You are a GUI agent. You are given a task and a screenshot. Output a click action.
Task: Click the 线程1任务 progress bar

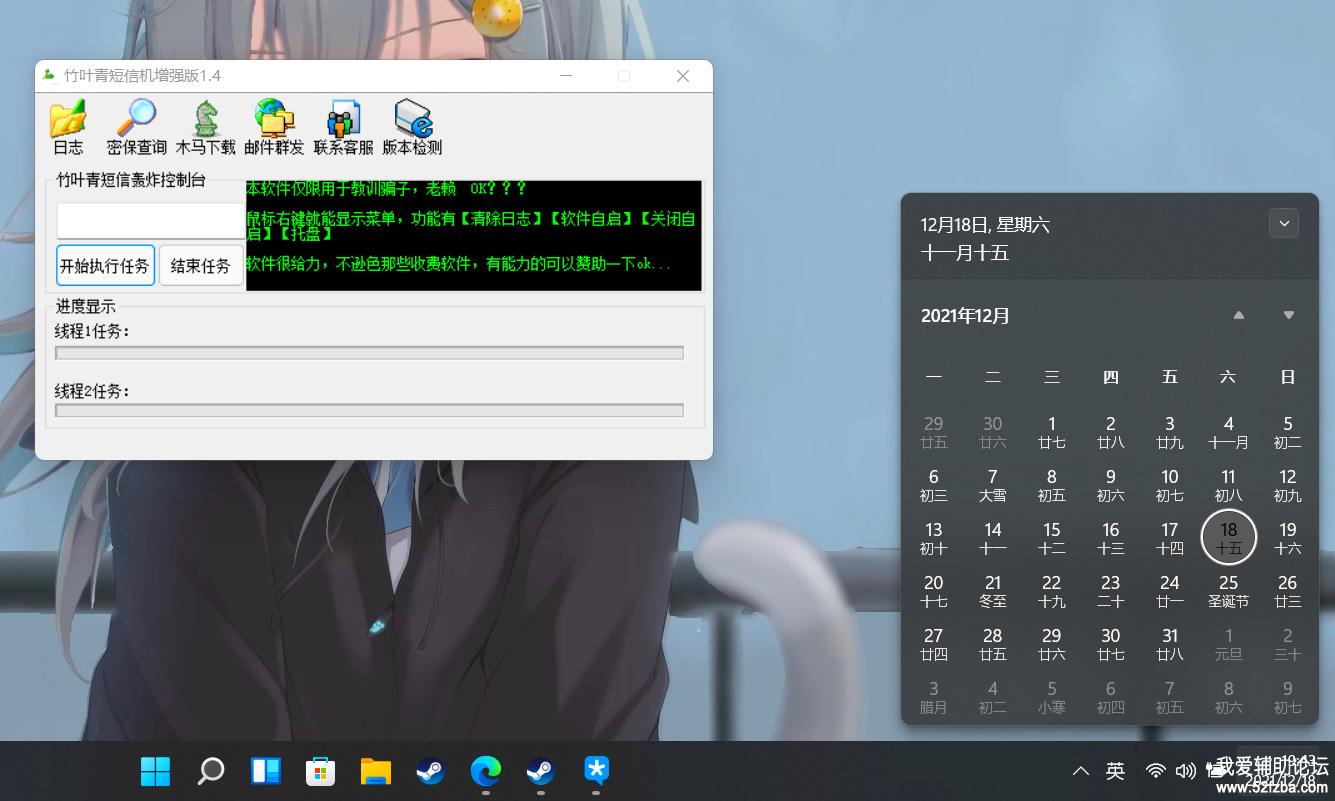click(369, 353)
